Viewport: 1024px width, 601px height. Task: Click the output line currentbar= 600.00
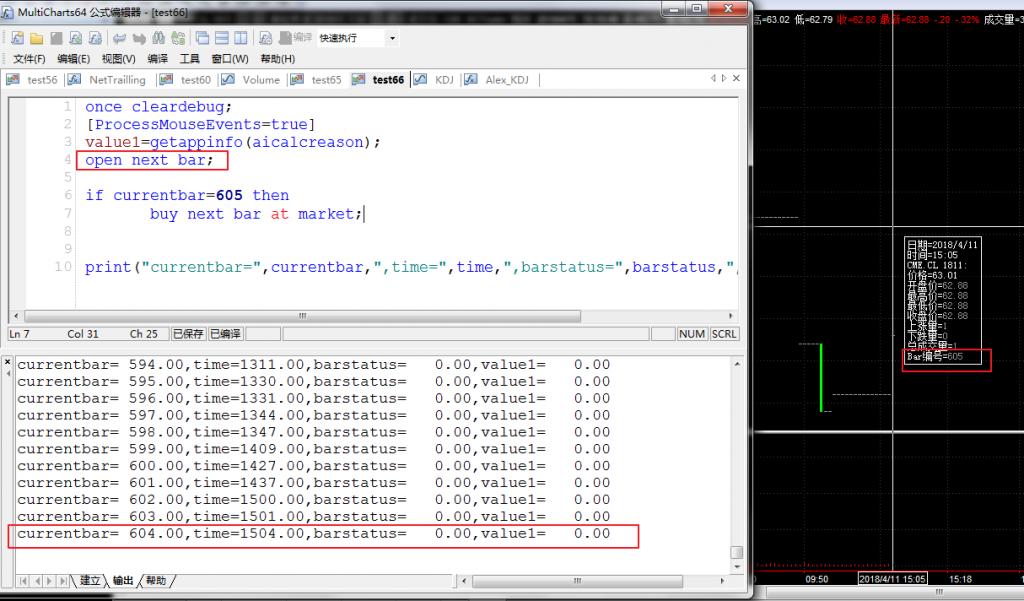[313, 466]
